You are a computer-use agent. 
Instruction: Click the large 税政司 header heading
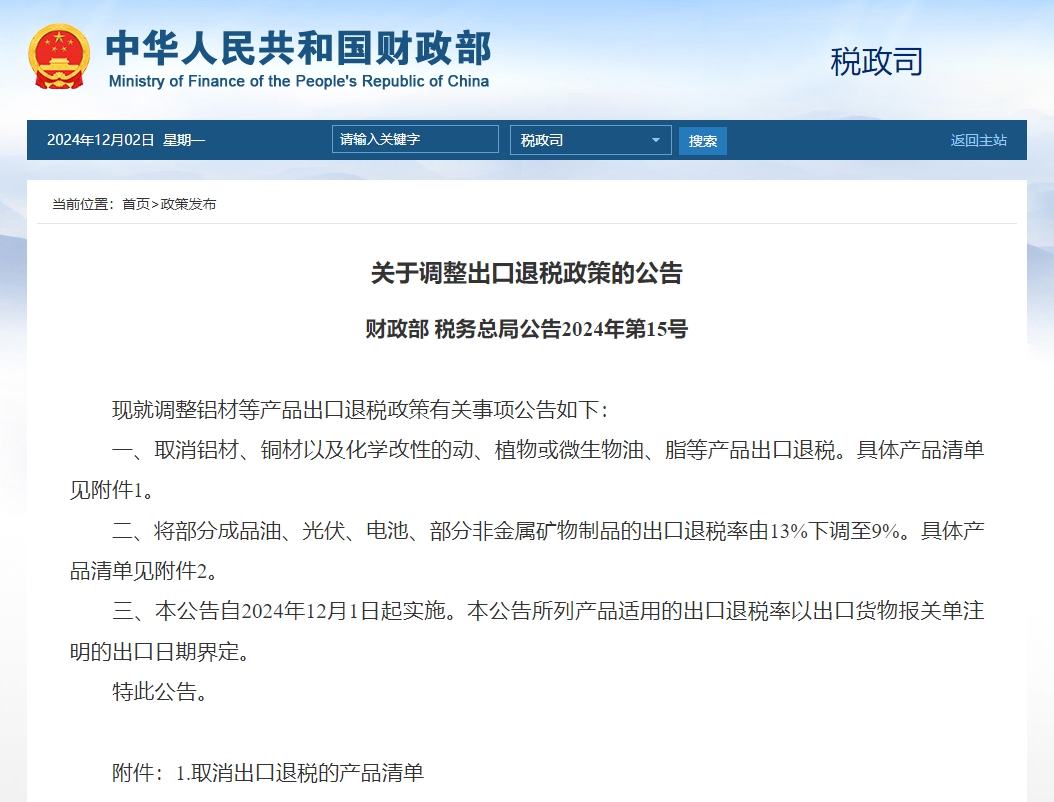(876, 62)
